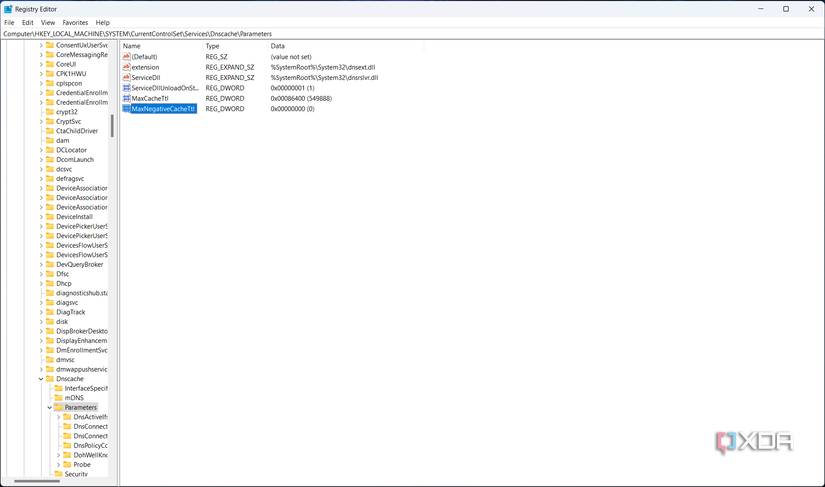Select the MaxNegativeCacheTtl value name
This screenshot has width=825, height=487.
[164, 109]
